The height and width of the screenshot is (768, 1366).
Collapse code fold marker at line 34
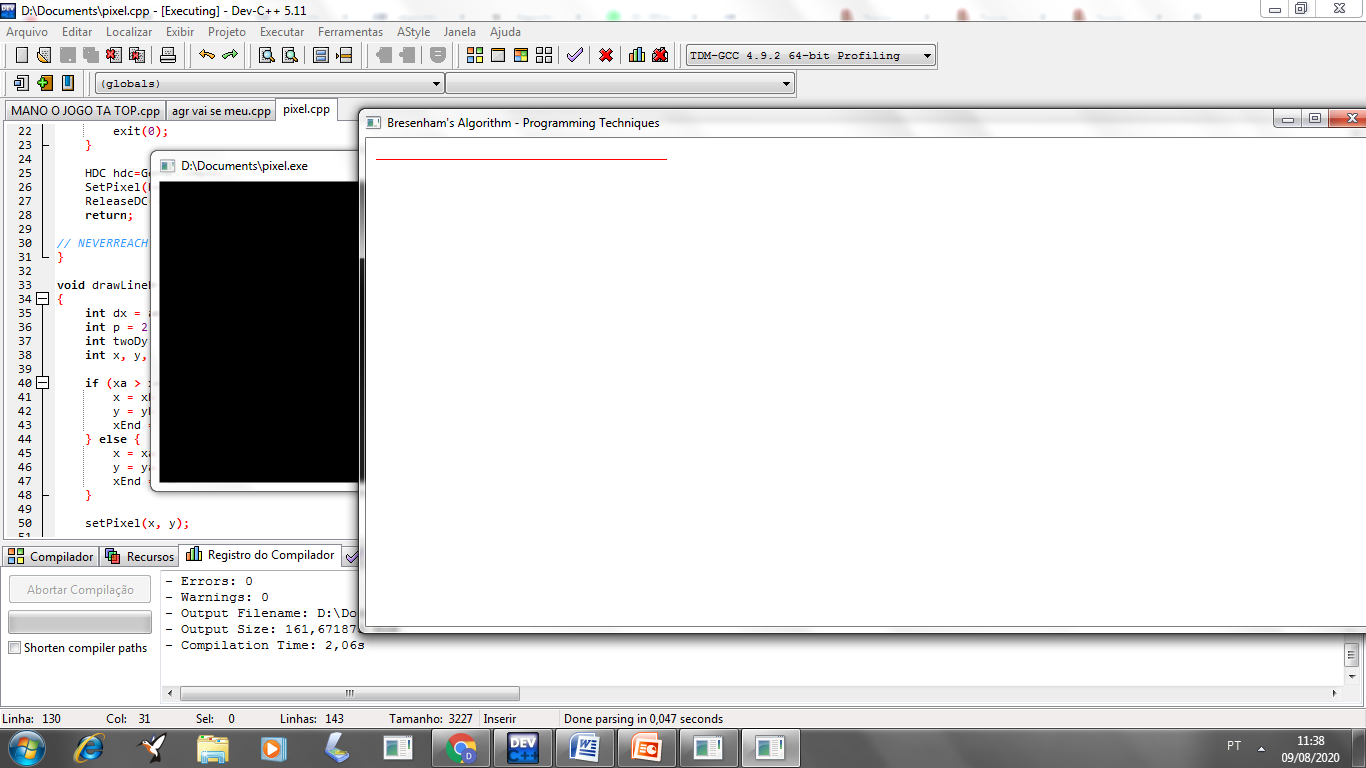pos(42,299)
